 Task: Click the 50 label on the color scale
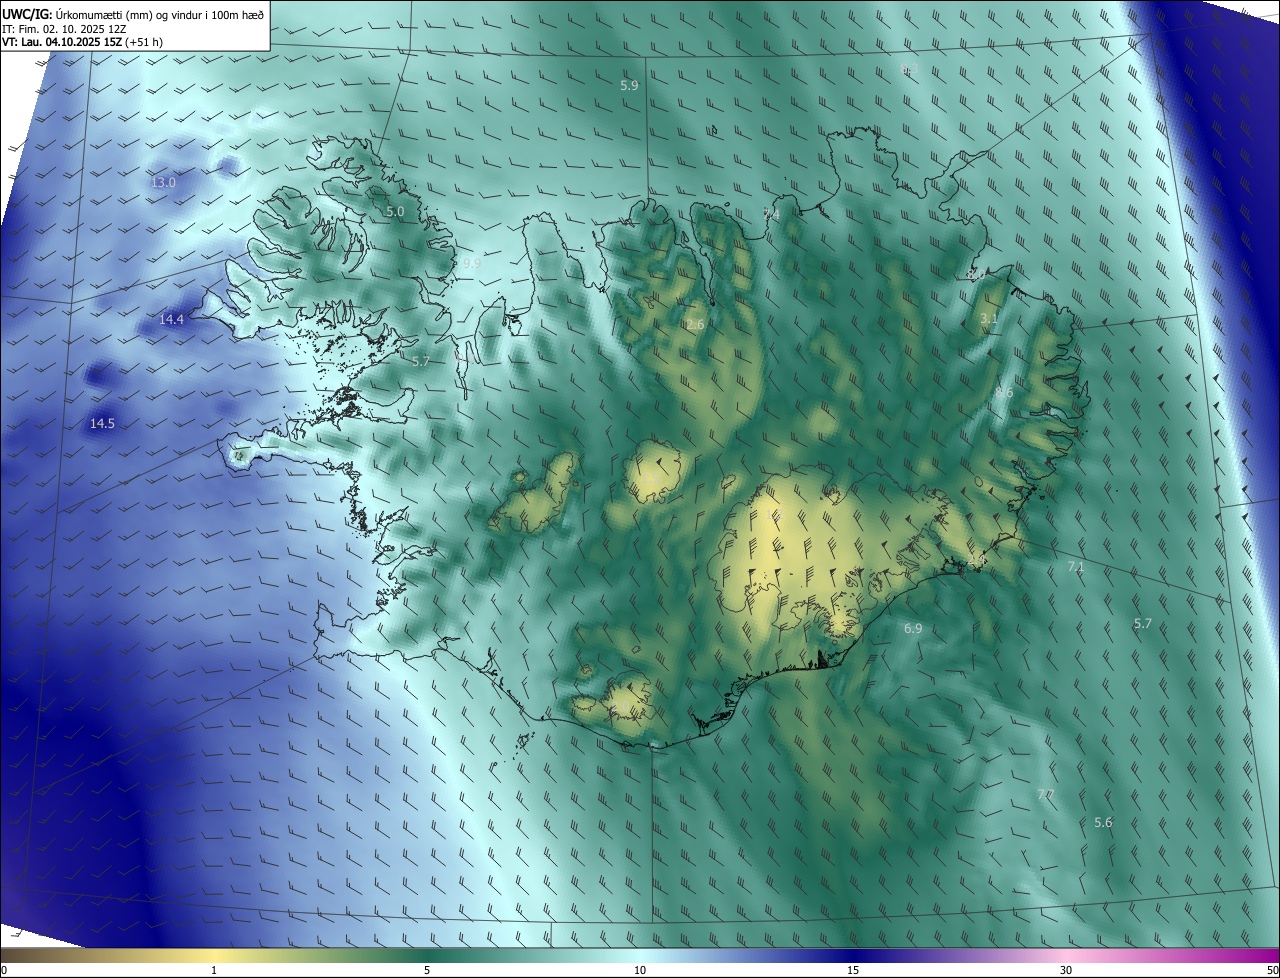click(x=1272, y=971)
